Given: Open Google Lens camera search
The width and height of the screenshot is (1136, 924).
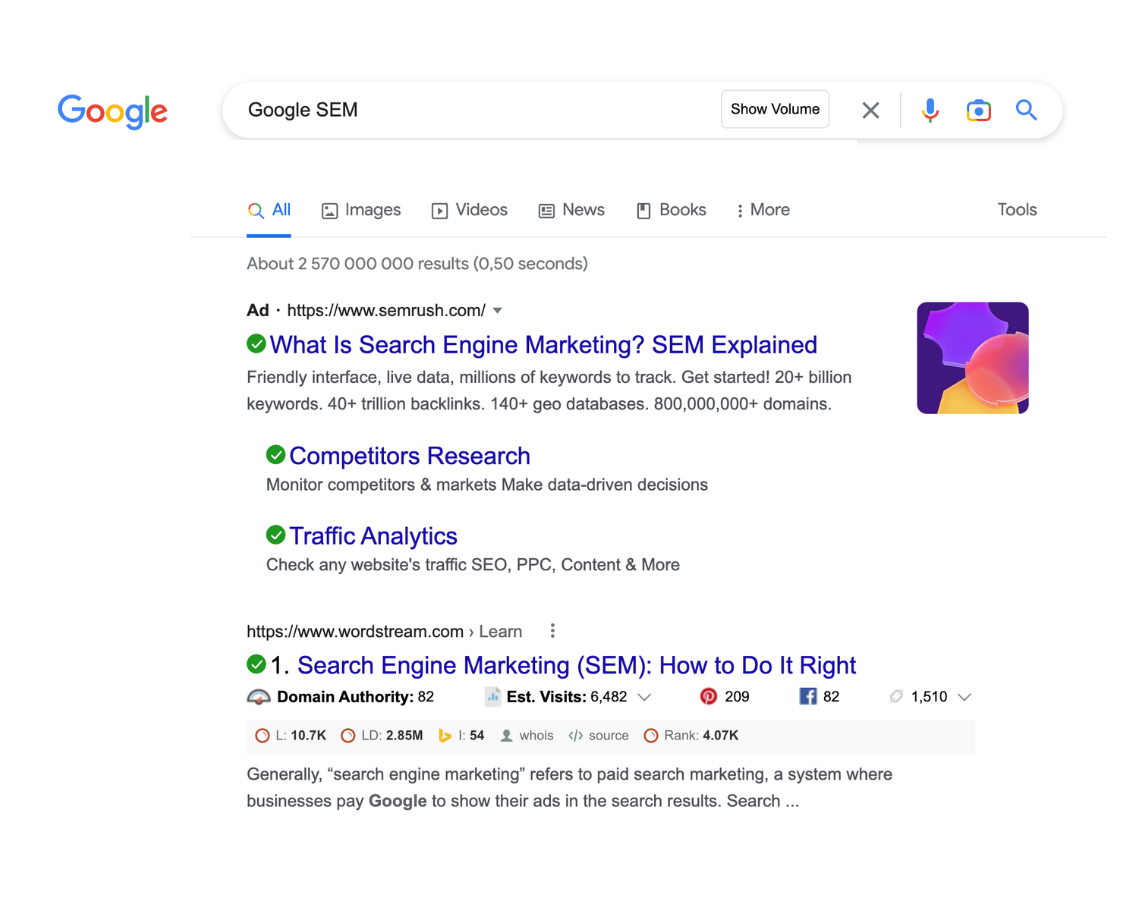Looking at the screenshot, I should [979, 110].
